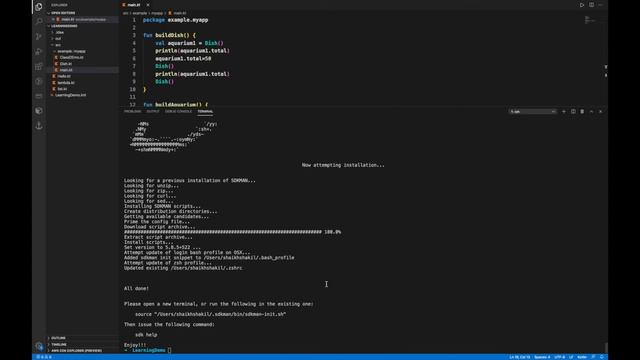This screenshot has height=360, width=640.
Task: Switch to the Debug Console tab
Action: (x=178, y=111)
